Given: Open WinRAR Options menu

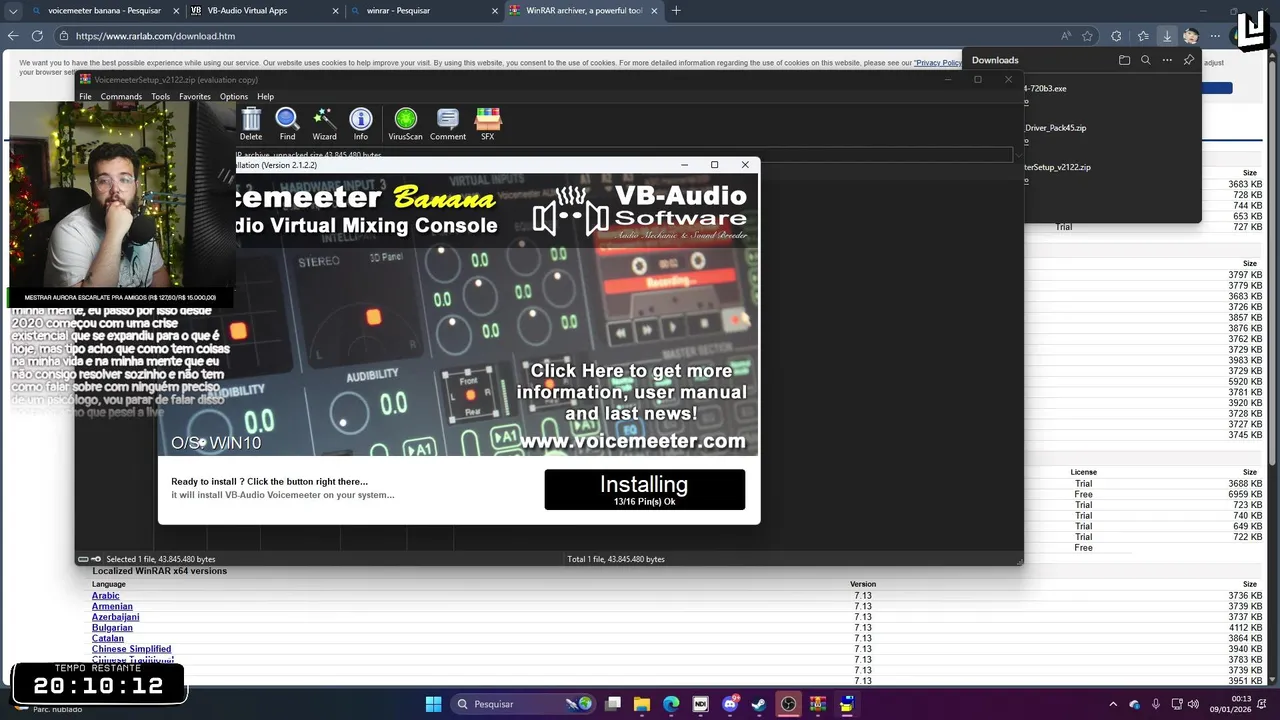Looking at the screenshot, I should [x=234, y=97].
